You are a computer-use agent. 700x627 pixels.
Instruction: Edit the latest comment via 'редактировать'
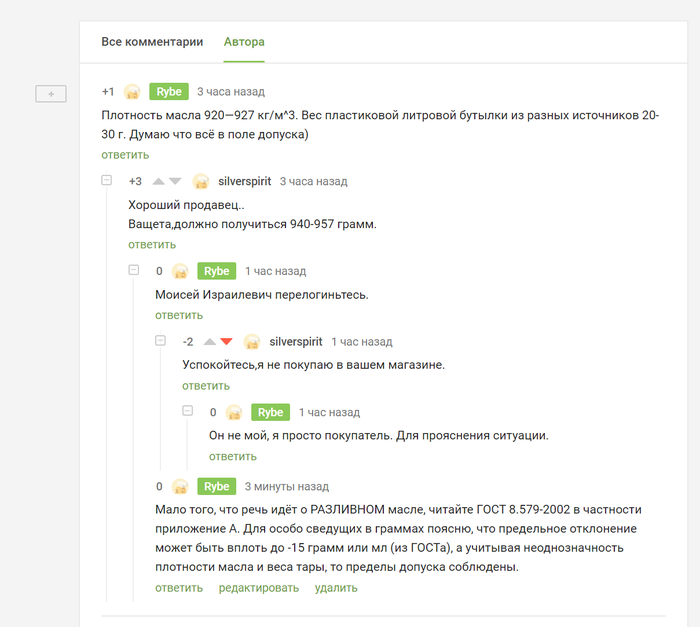point(258,588)
